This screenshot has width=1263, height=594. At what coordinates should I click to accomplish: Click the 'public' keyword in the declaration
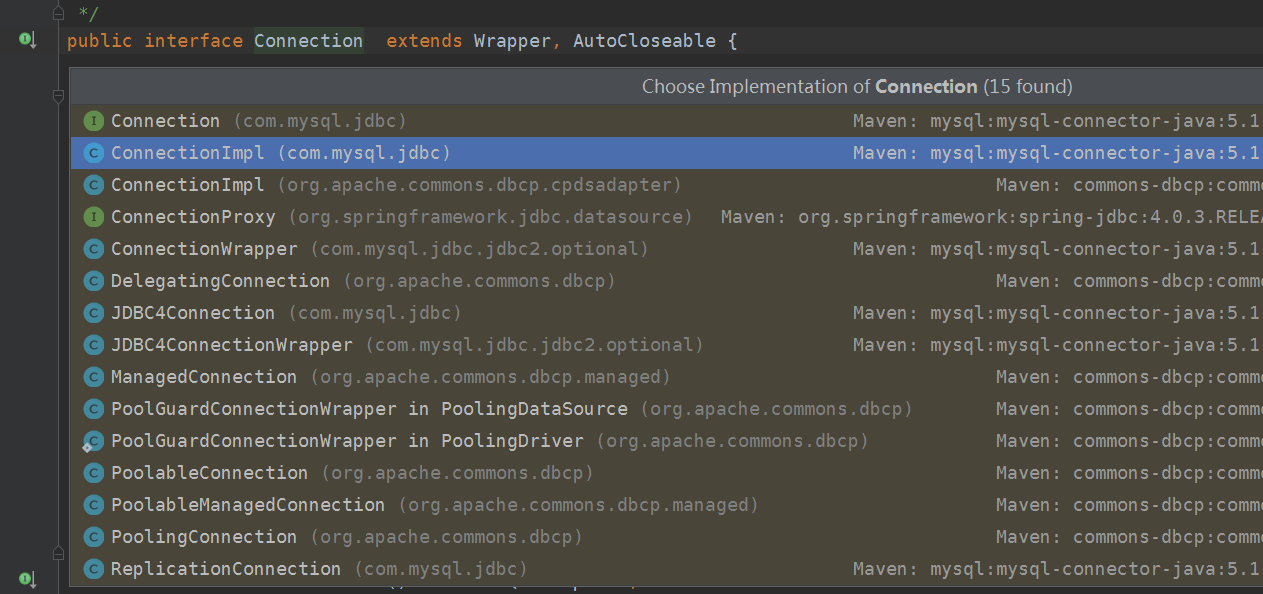click(x=100, y=41)
